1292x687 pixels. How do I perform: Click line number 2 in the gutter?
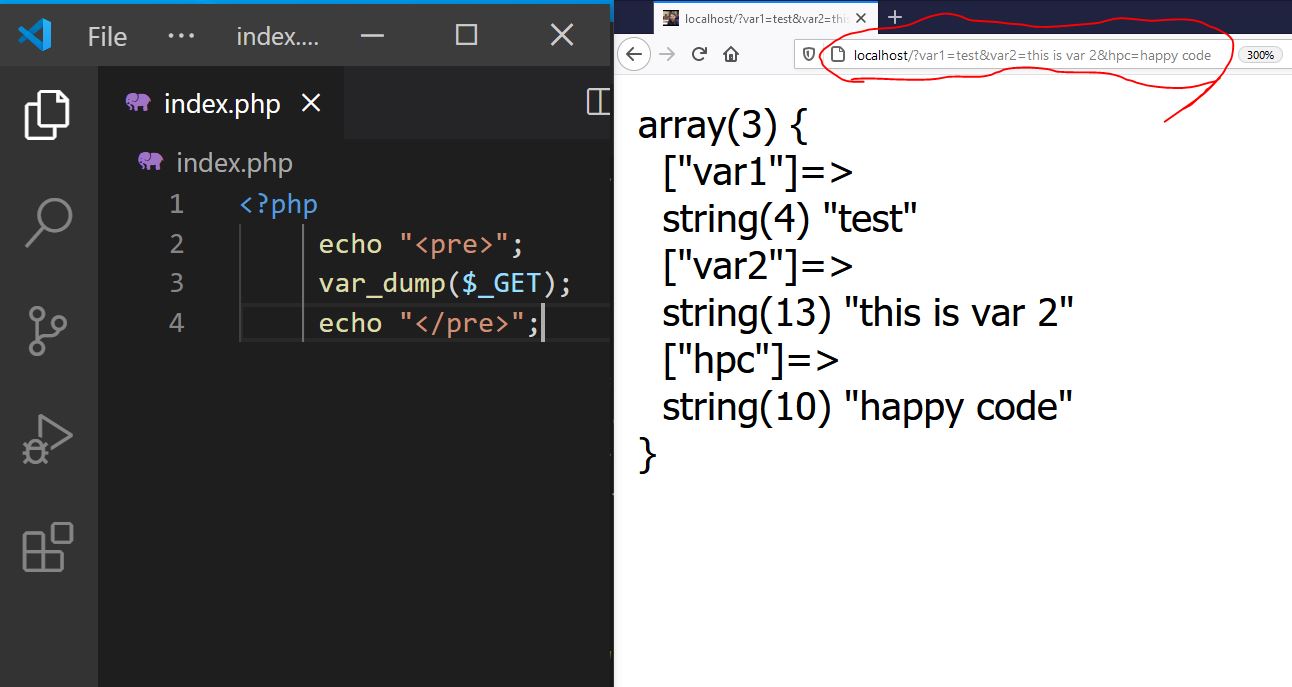pyautogui.click(x=177, y=244)
